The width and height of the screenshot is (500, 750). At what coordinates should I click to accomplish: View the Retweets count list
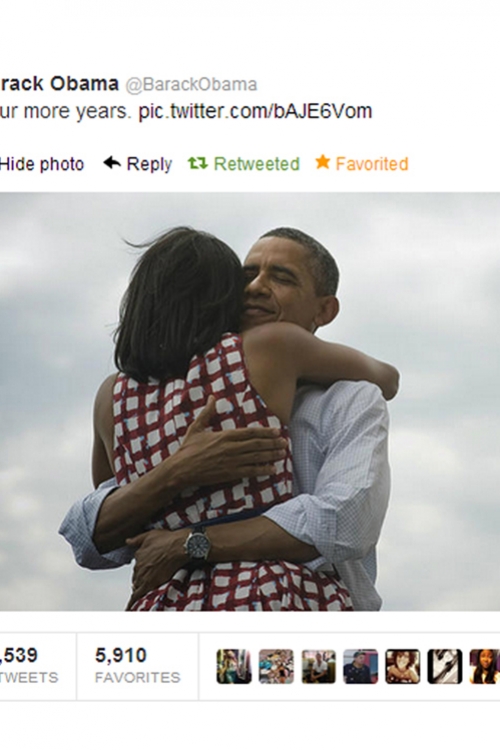pos(29,666)
